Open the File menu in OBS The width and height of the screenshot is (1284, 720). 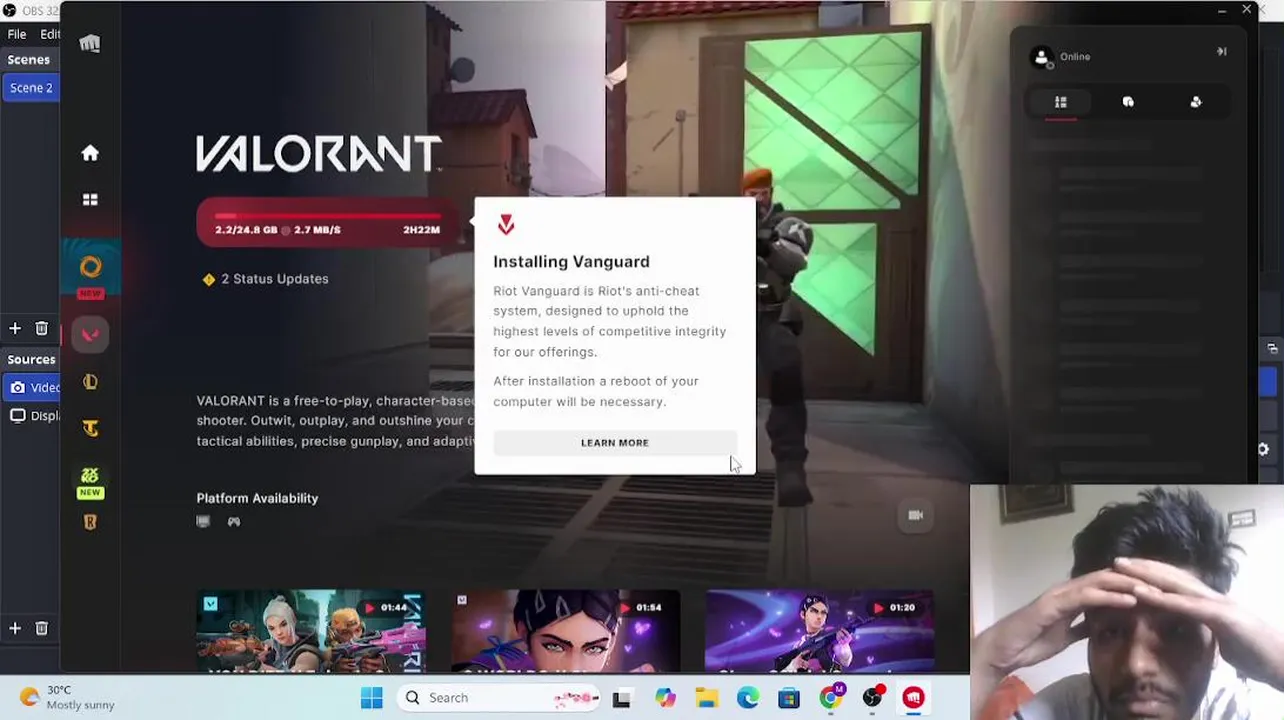click(17, 34)
